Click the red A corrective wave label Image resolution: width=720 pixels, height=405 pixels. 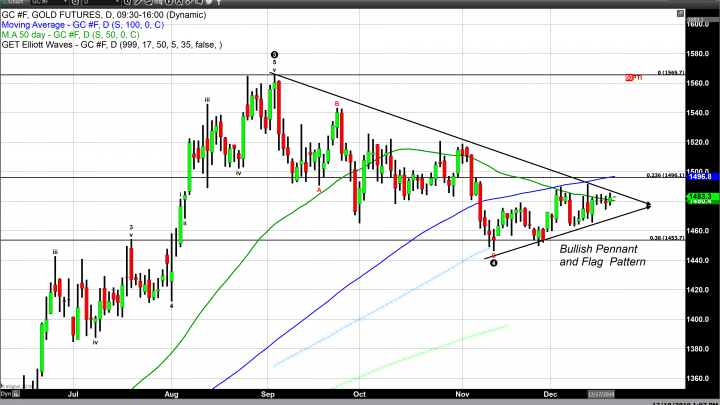coord(319,189)
